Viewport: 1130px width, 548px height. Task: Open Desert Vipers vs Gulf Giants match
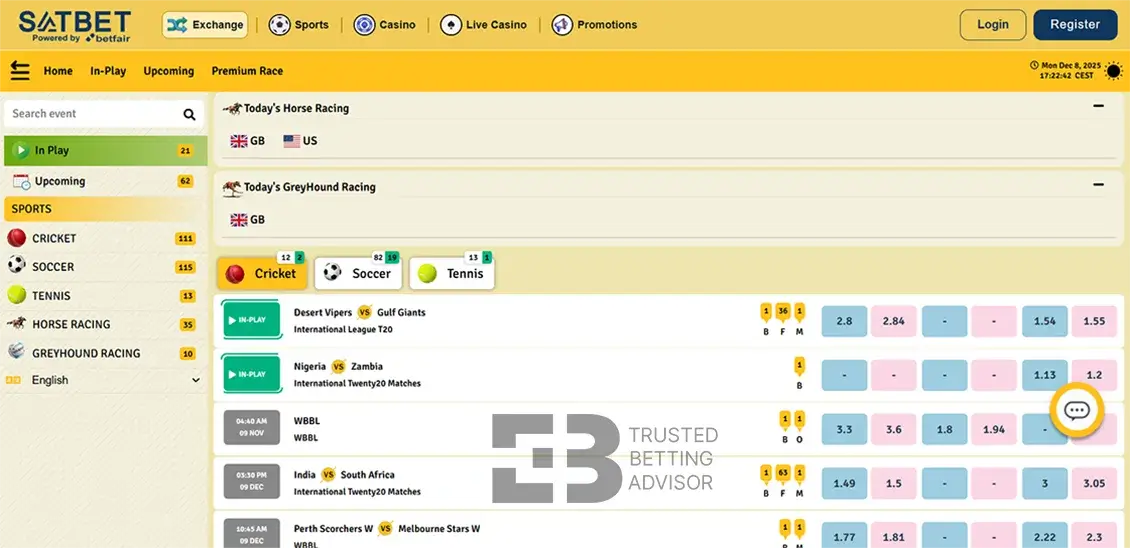[360, 312]
